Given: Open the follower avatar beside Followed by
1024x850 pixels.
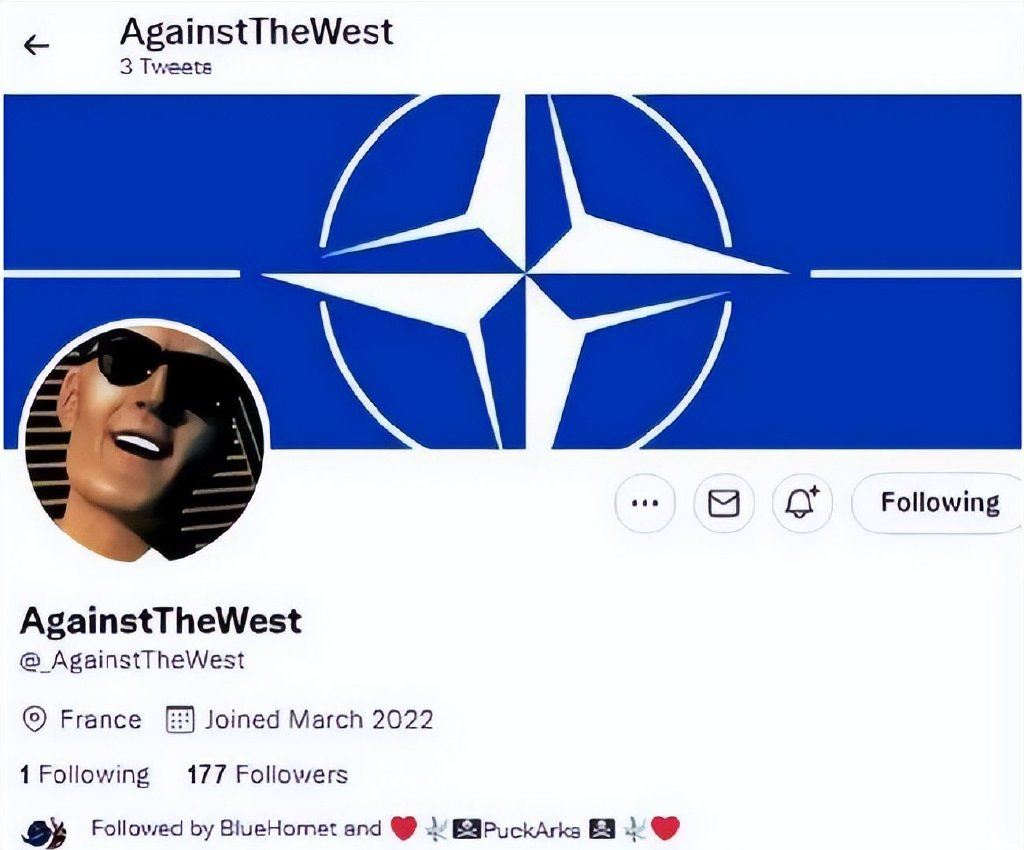Looking at the screenshot, I should tap(44, 830).
